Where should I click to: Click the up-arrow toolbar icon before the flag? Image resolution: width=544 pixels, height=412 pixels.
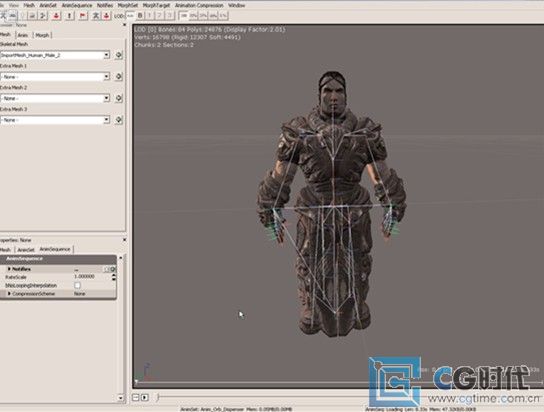[69, 16]
